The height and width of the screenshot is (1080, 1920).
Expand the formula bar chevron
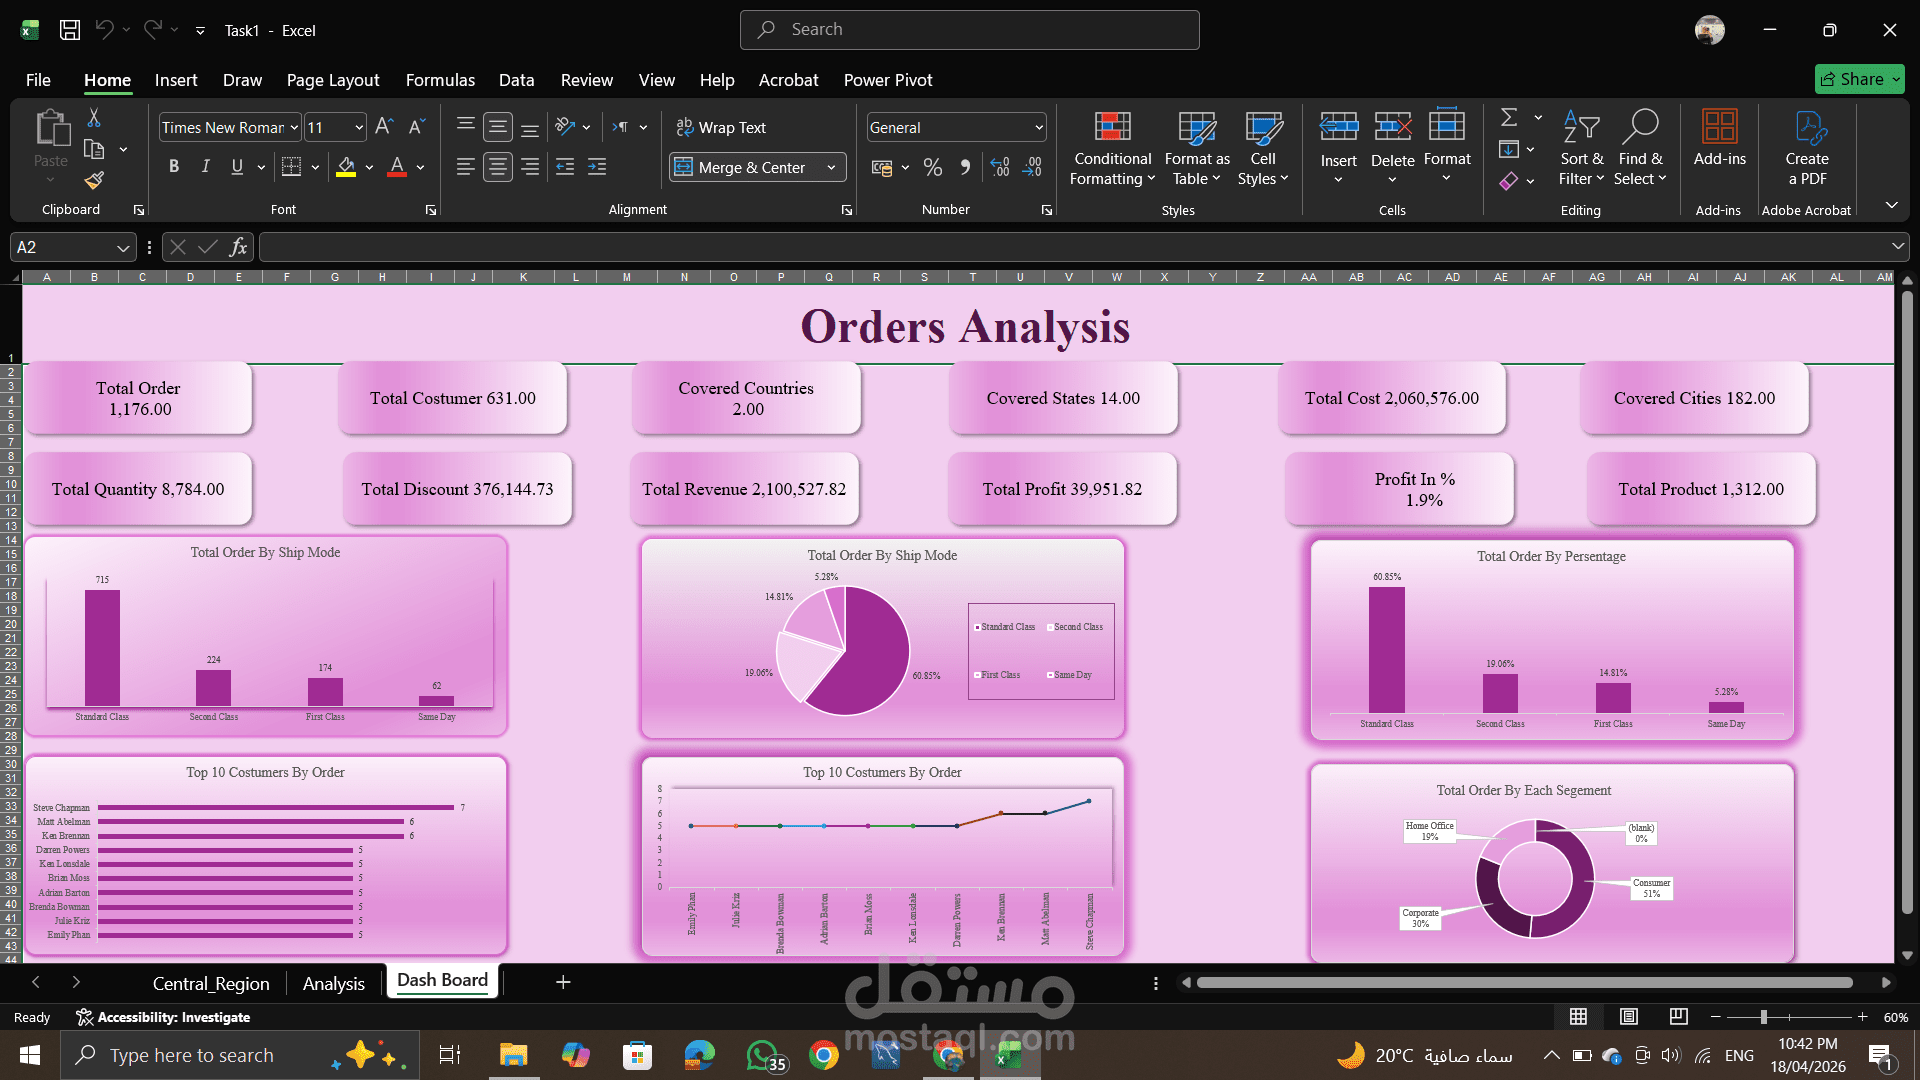point(1897,246)
